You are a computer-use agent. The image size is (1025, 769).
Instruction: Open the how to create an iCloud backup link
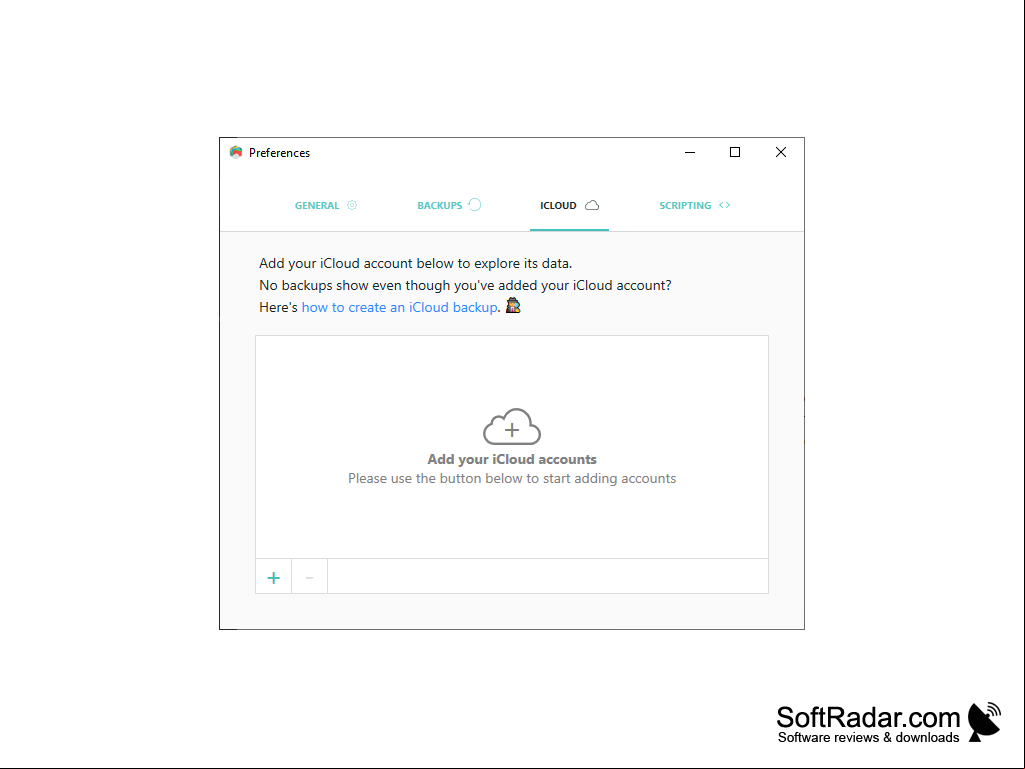[x=399, y=307]
